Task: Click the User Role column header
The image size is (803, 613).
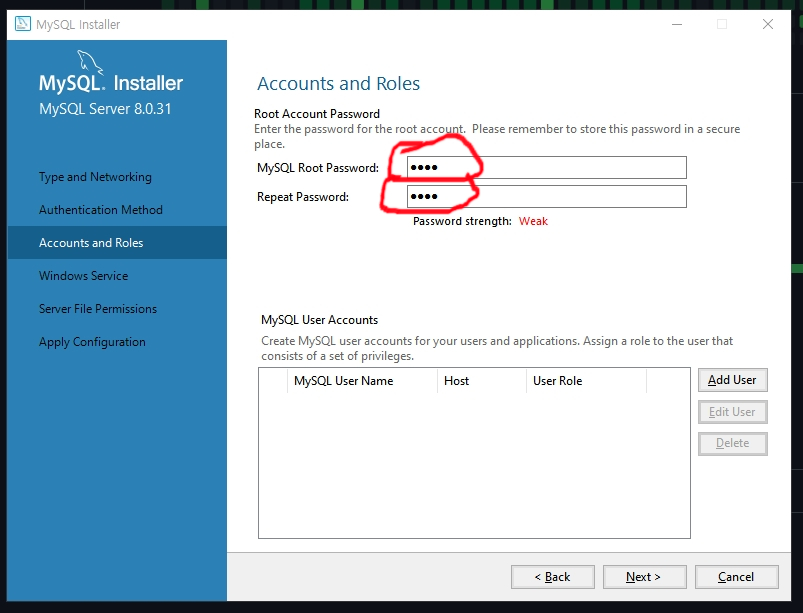Action: click(586, 381)
